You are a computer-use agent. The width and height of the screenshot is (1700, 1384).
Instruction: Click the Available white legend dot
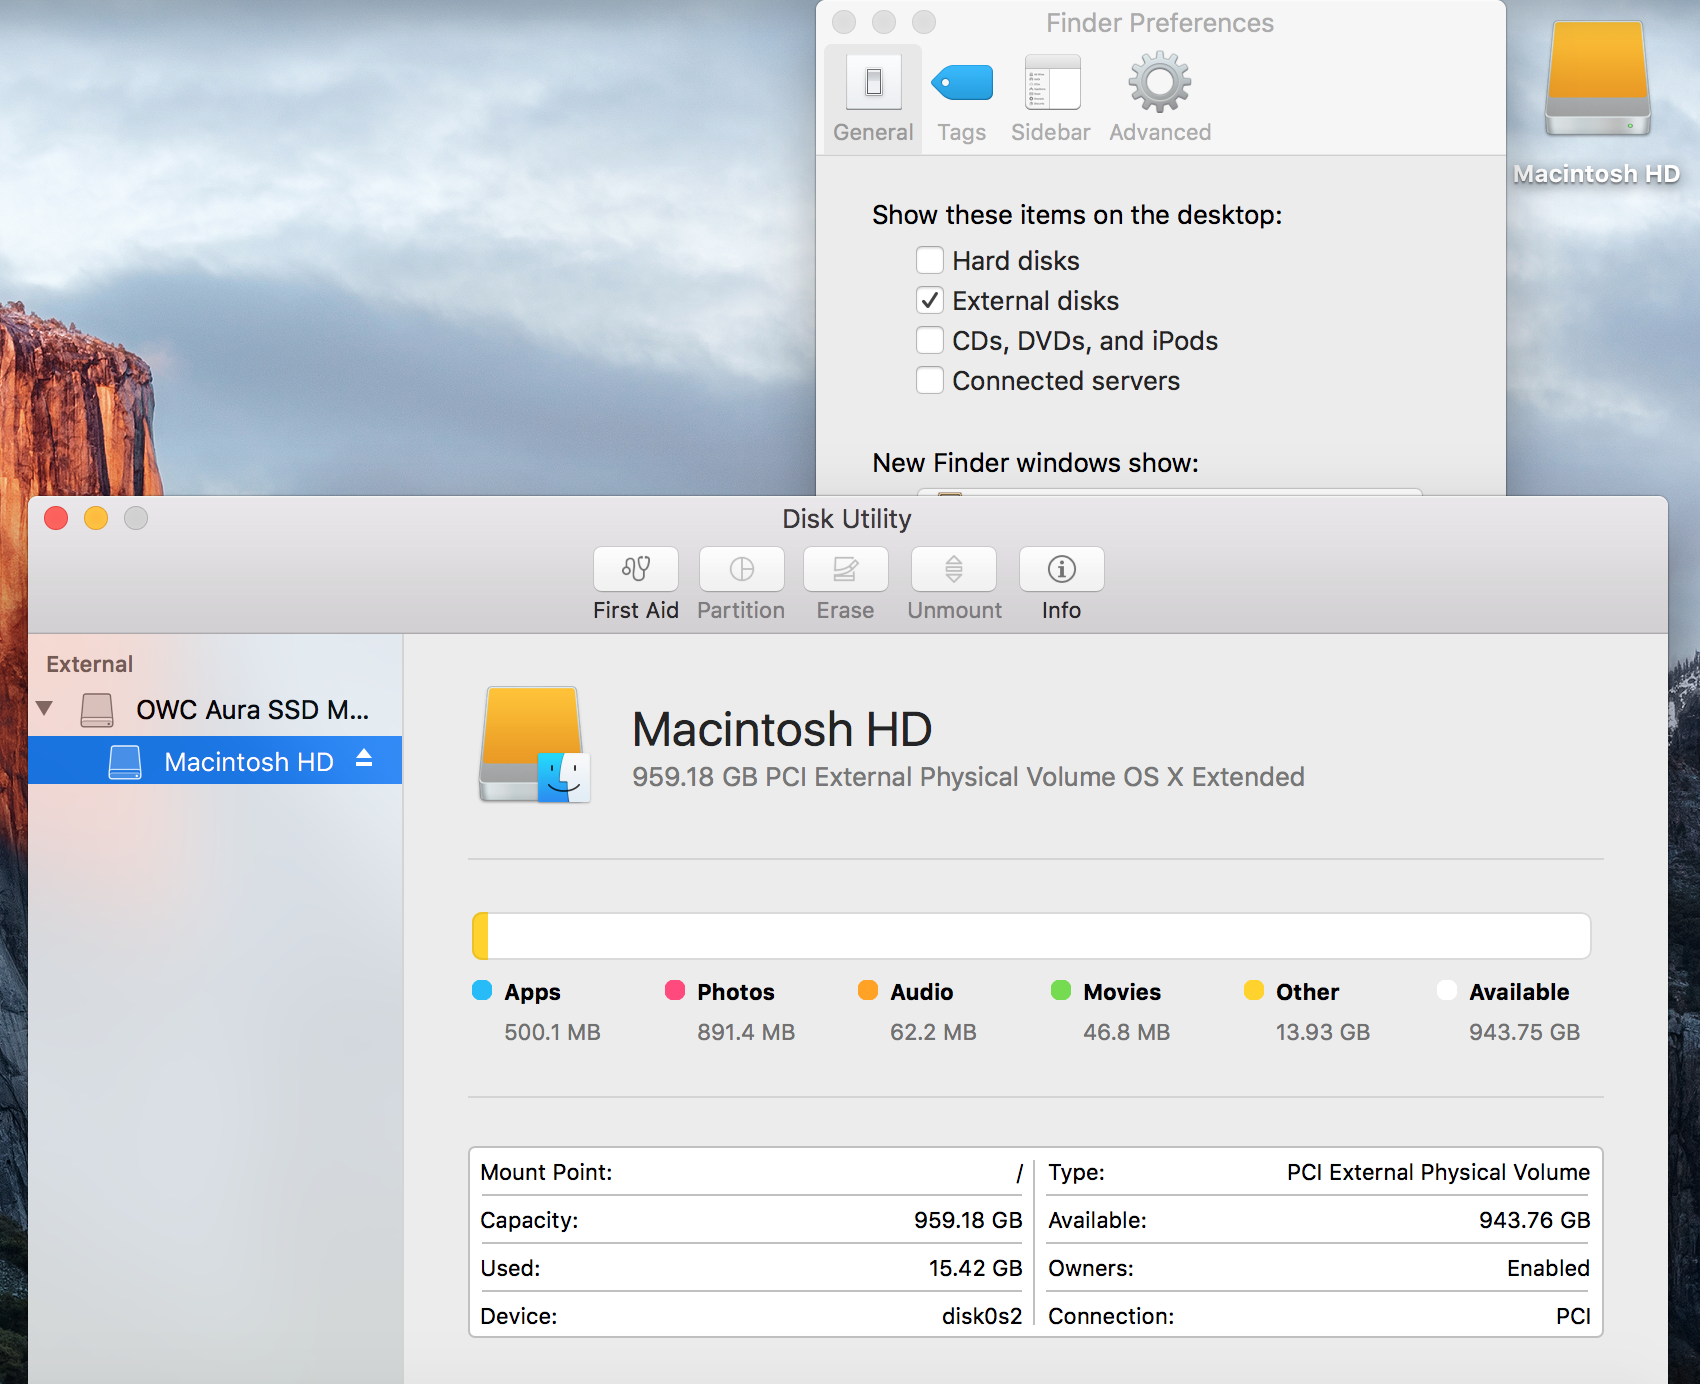tap(1447, 990)
